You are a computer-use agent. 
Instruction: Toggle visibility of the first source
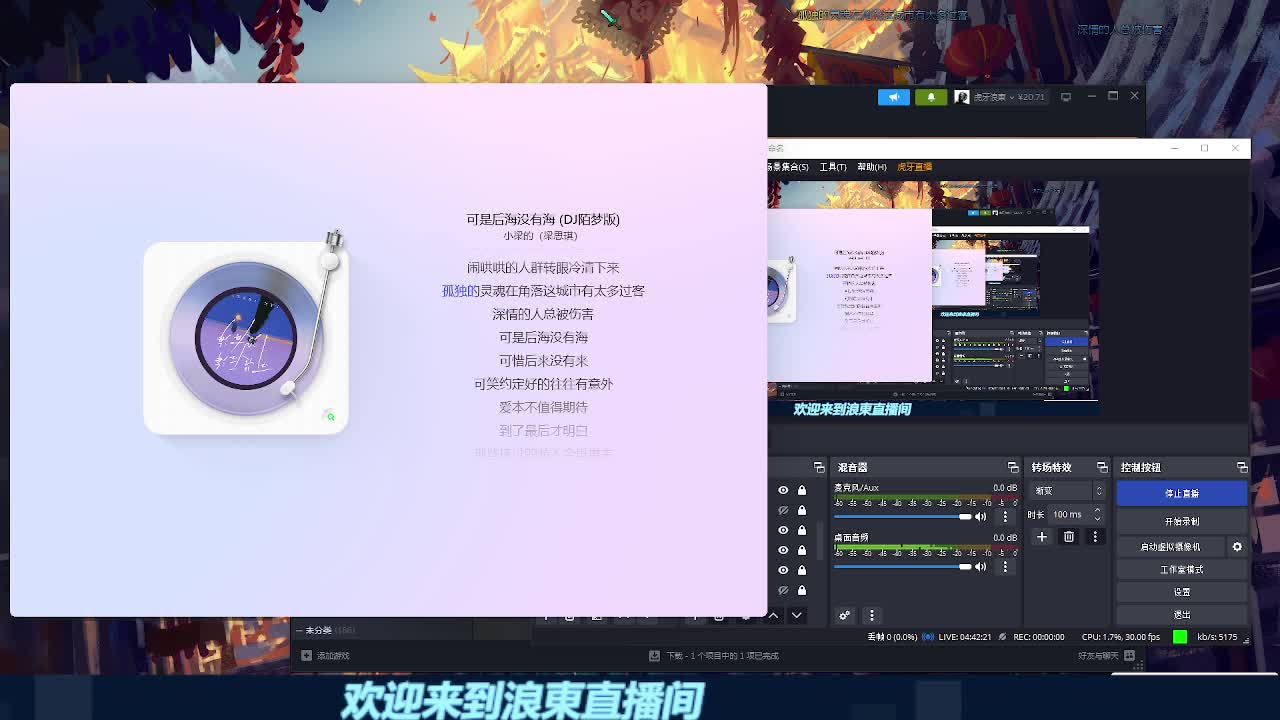coord(783,490)
